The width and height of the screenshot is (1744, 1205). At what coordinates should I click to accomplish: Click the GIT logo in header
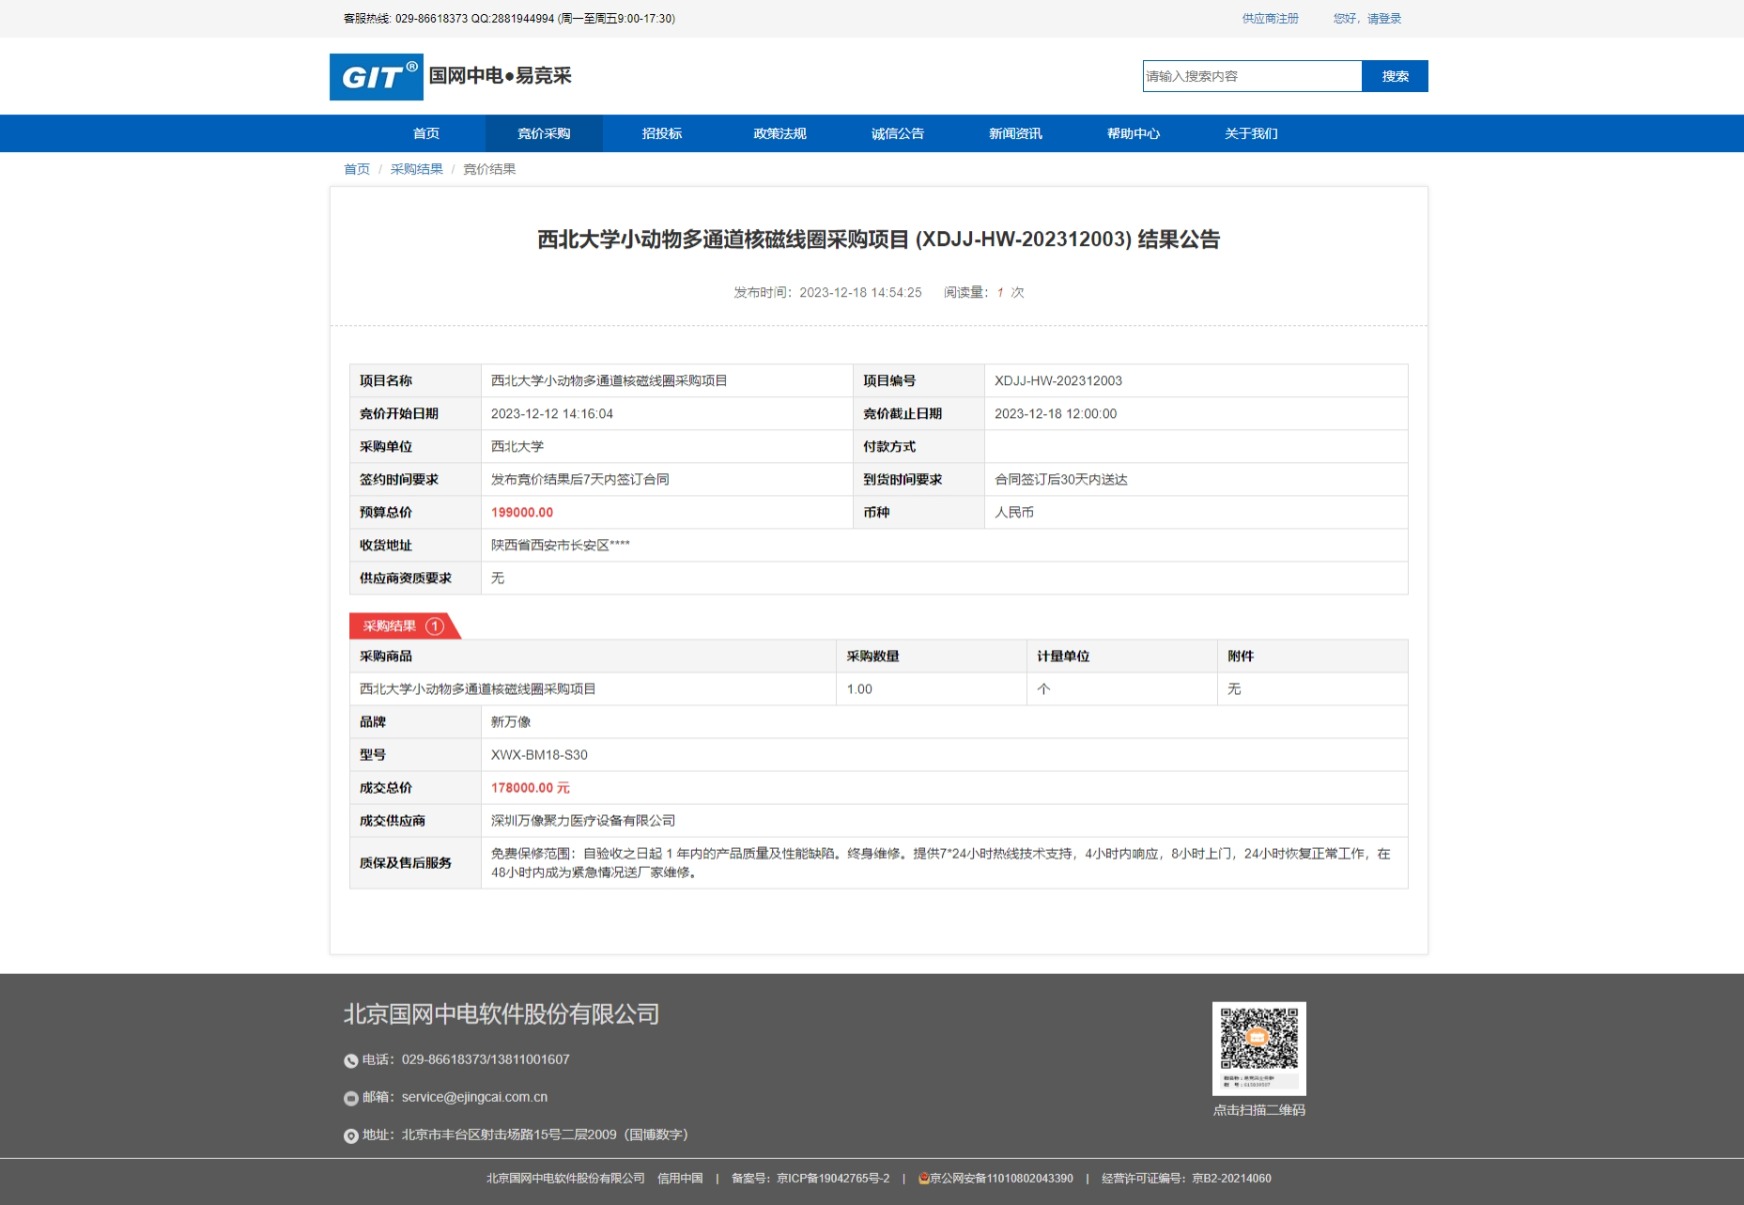pos(376,77)
